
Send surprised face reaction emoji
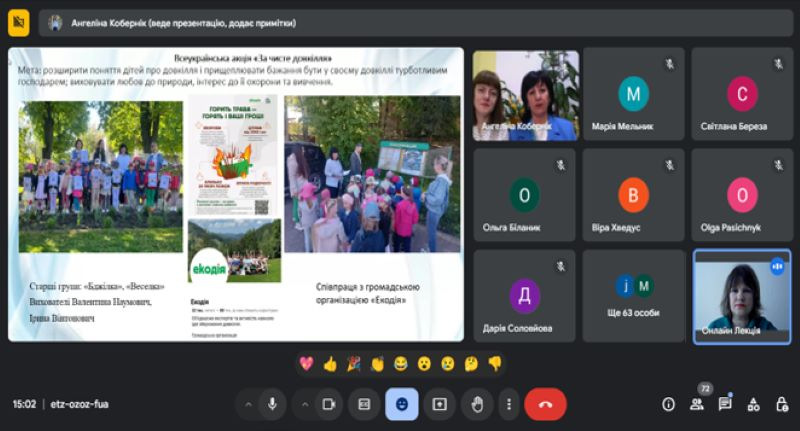[424, 364]
